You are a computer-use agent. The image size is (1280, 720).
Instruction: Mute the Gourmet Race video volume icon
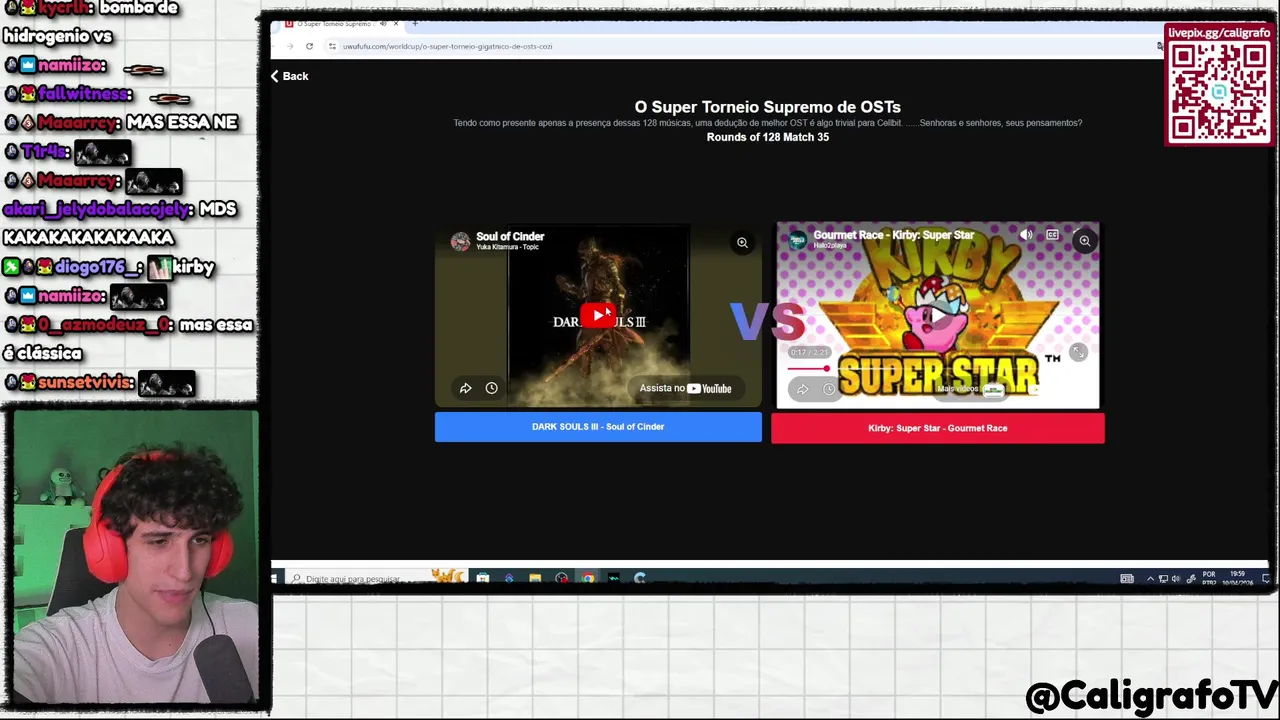(x=1026, y=235)
